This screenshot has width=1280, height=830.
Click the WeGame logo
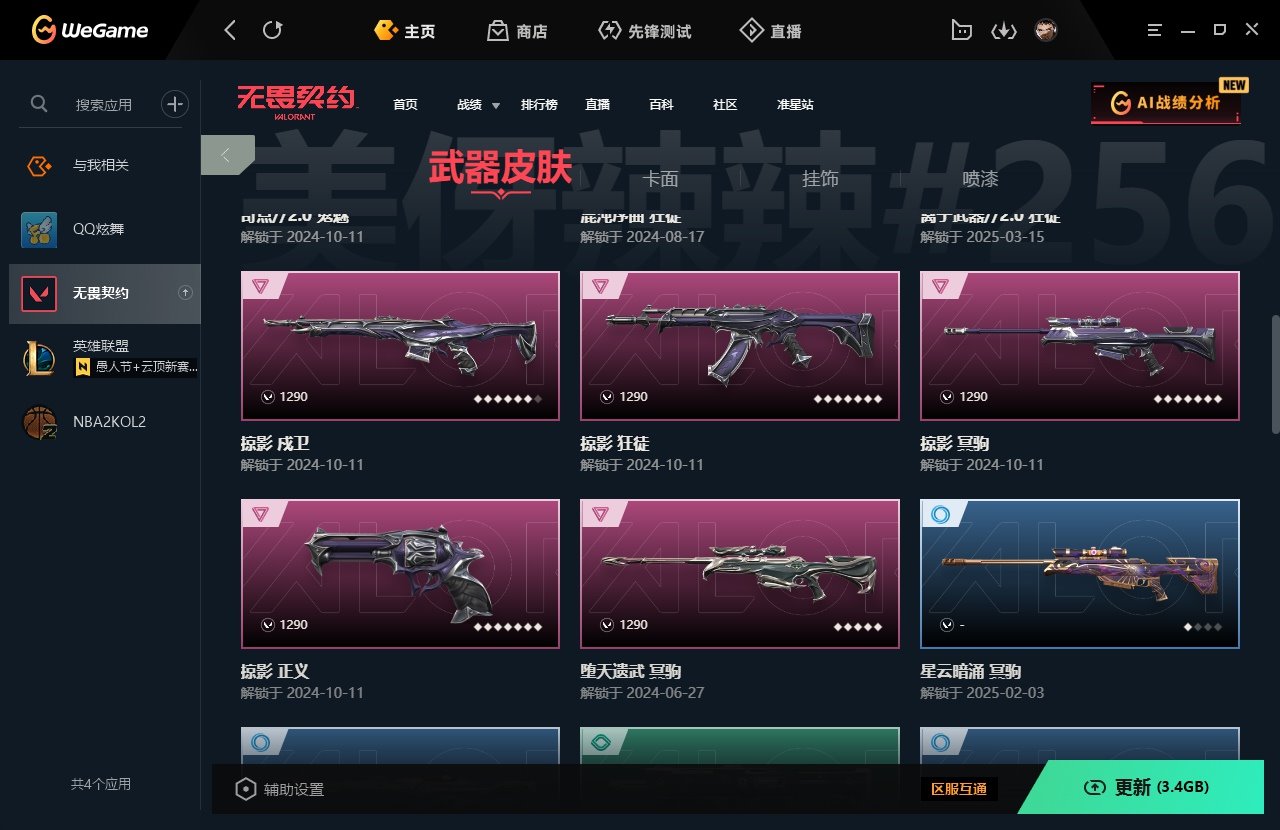[x=90, y=30]
